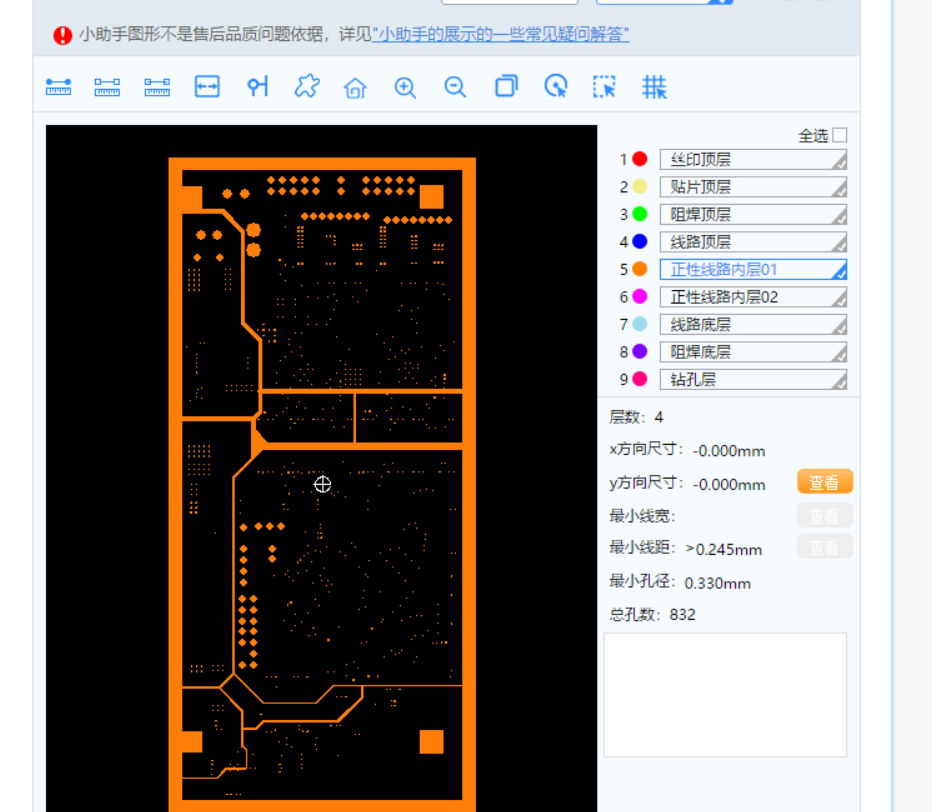Click the corner arrow on 线路顶层 box
The height and width of the screenshot is (812, 932).
839,244
